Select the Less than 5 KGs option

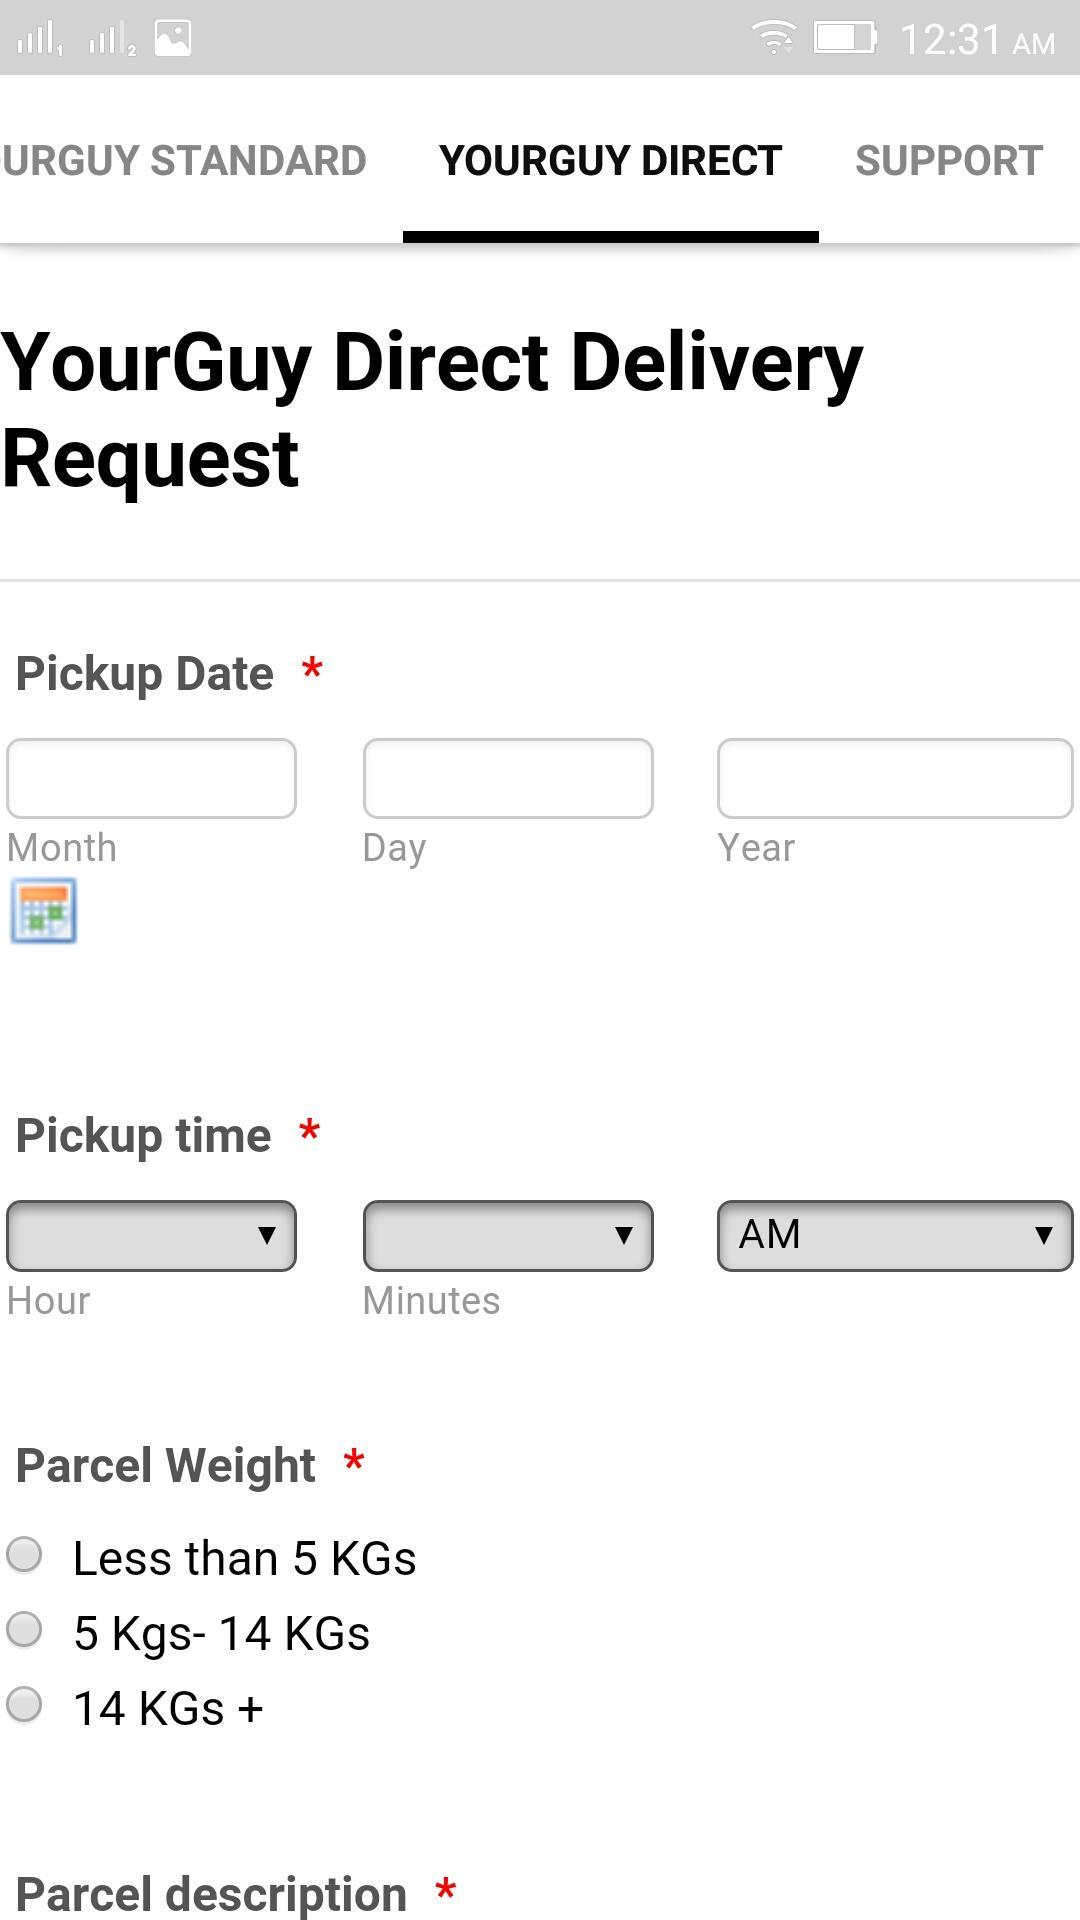[x=23, y=1556]
